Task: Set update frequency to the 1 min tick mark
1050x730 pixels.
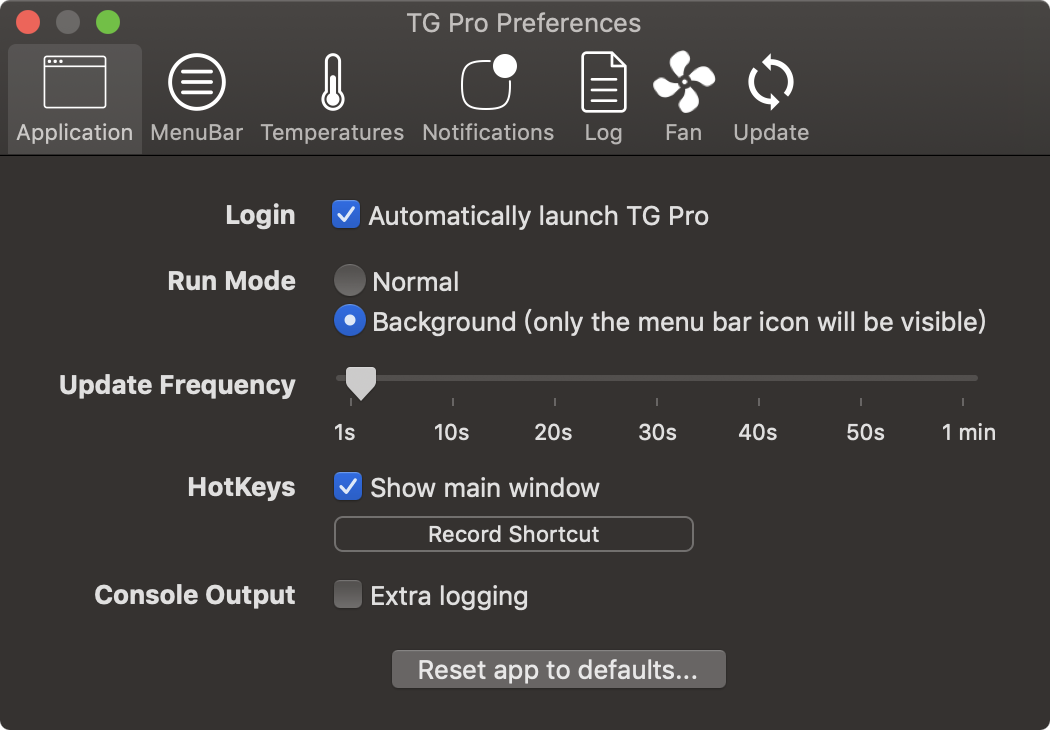Action: tap(963, 402)
